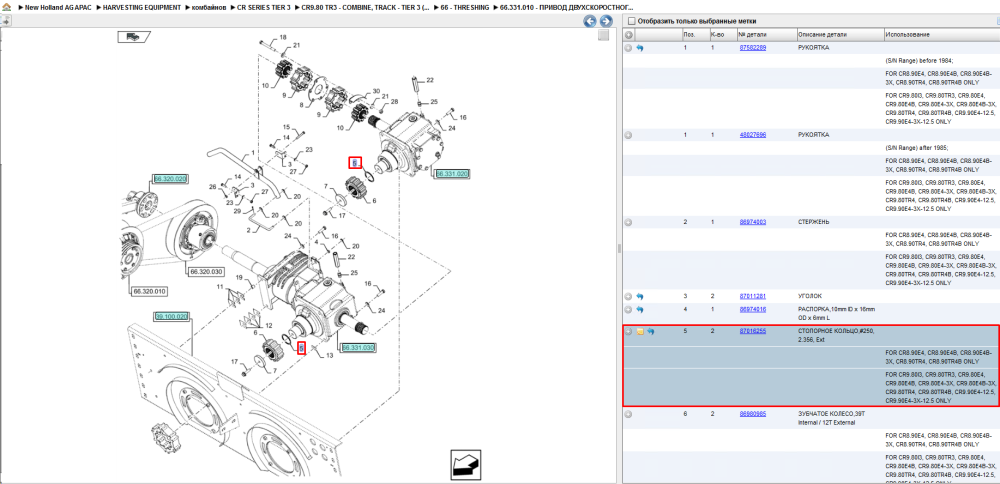
Task: Select upper callout 5 near gearbox
Action: (355, 163)
